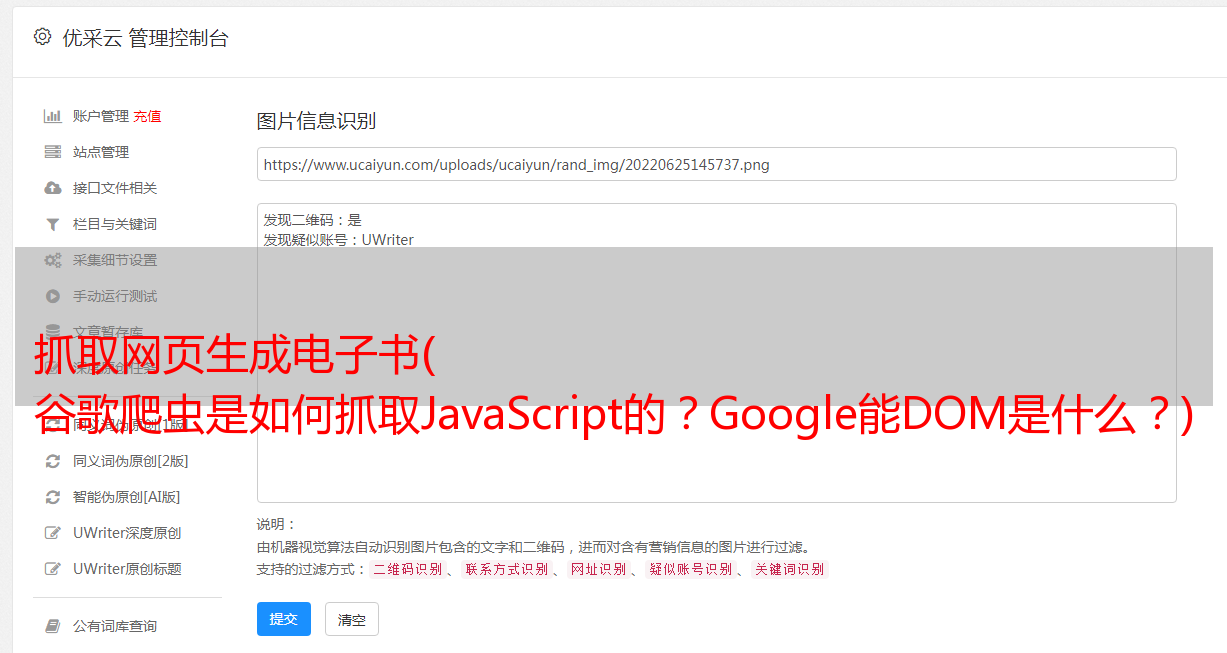
Task: Click the 说明： label
Action: pos(277,524)
